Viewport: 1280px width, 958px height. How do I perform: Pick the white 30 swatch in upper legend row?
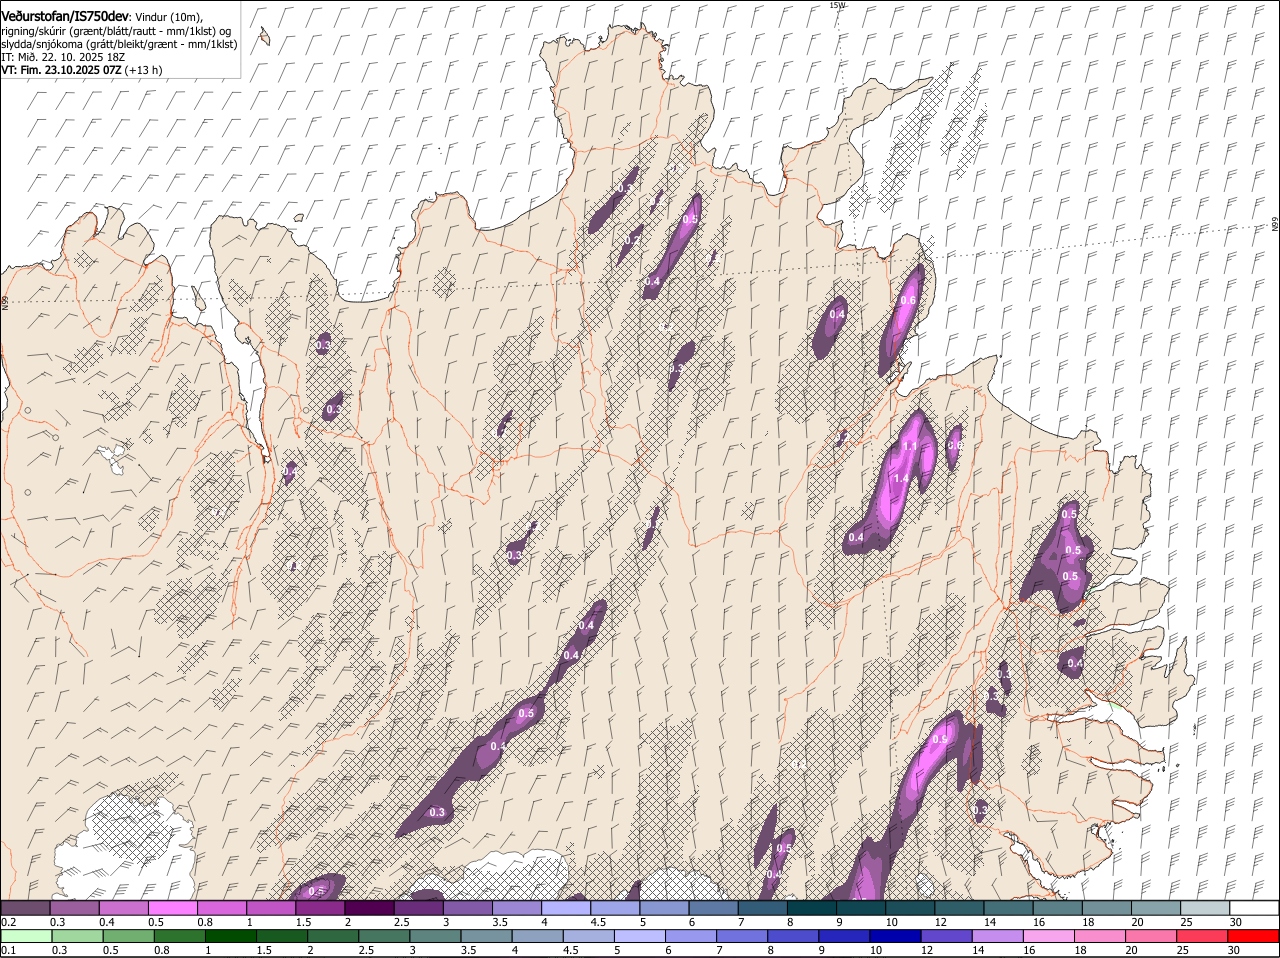point(1254,908)
